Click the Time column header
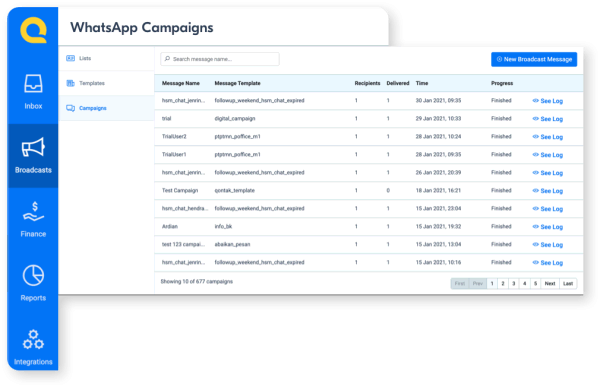Viewport: 600px width, 387px height. [x=422, y=83]
